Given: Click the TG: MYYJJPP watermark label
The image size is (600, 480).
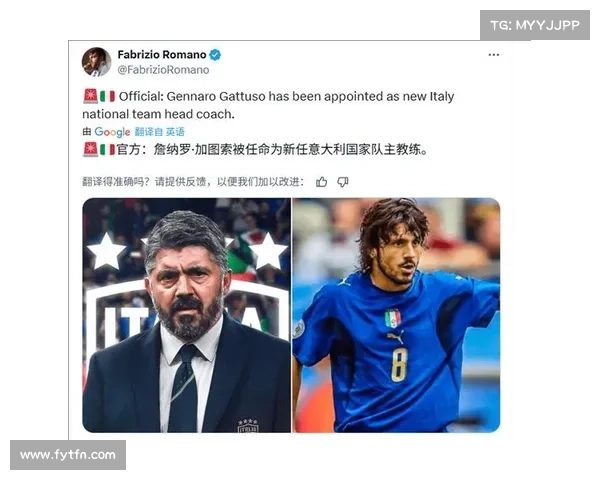Looking at the screenshot, I should pos(535,25).
